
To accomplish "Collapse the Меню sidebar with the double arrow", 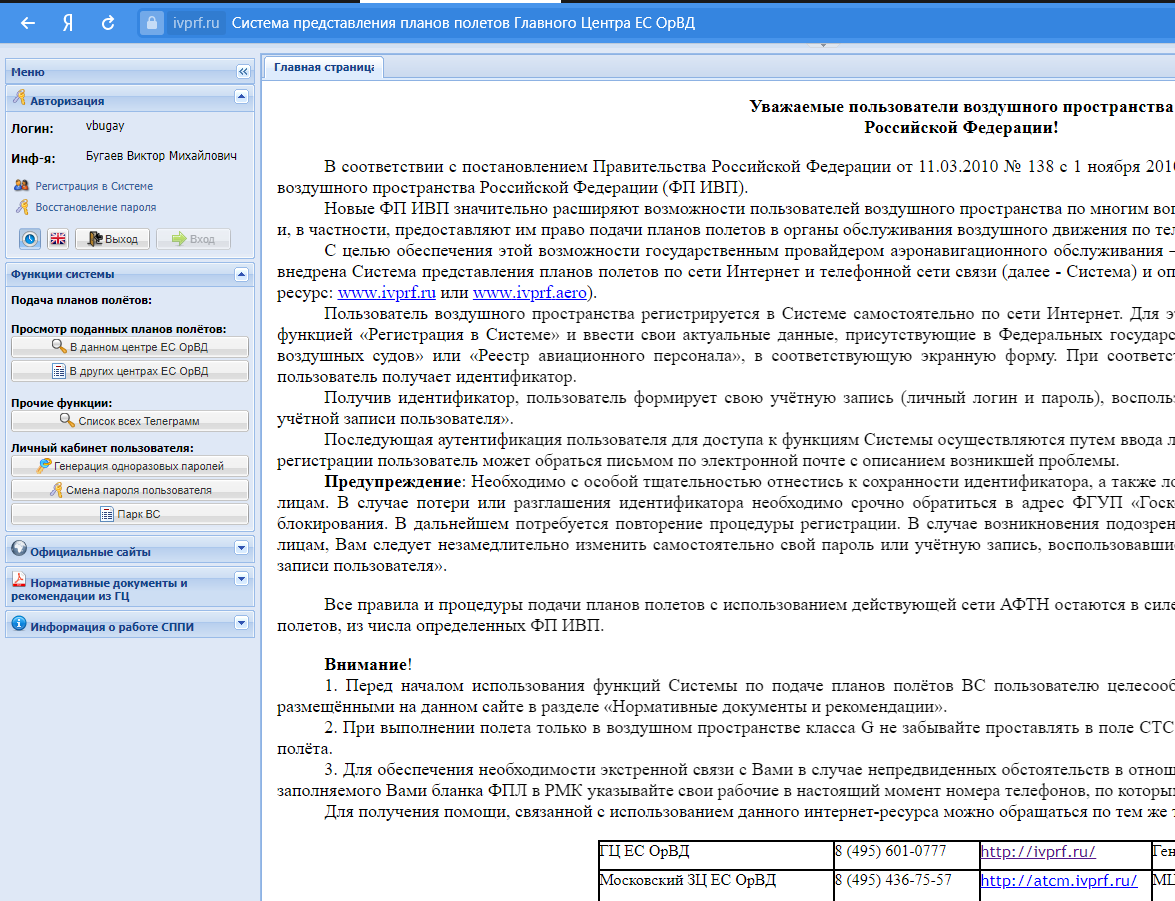I will pyautogui.click(x=242, y=72).
